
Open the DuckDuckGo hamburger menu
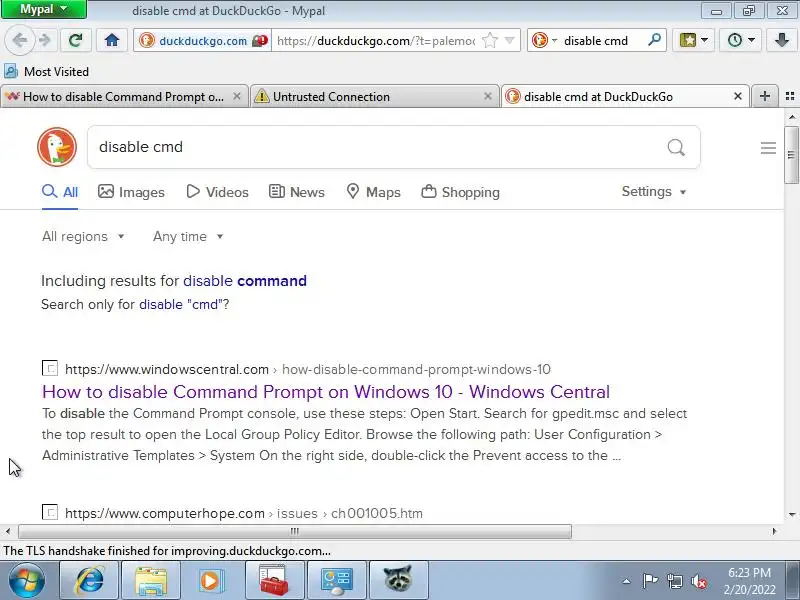pos(768,148)
